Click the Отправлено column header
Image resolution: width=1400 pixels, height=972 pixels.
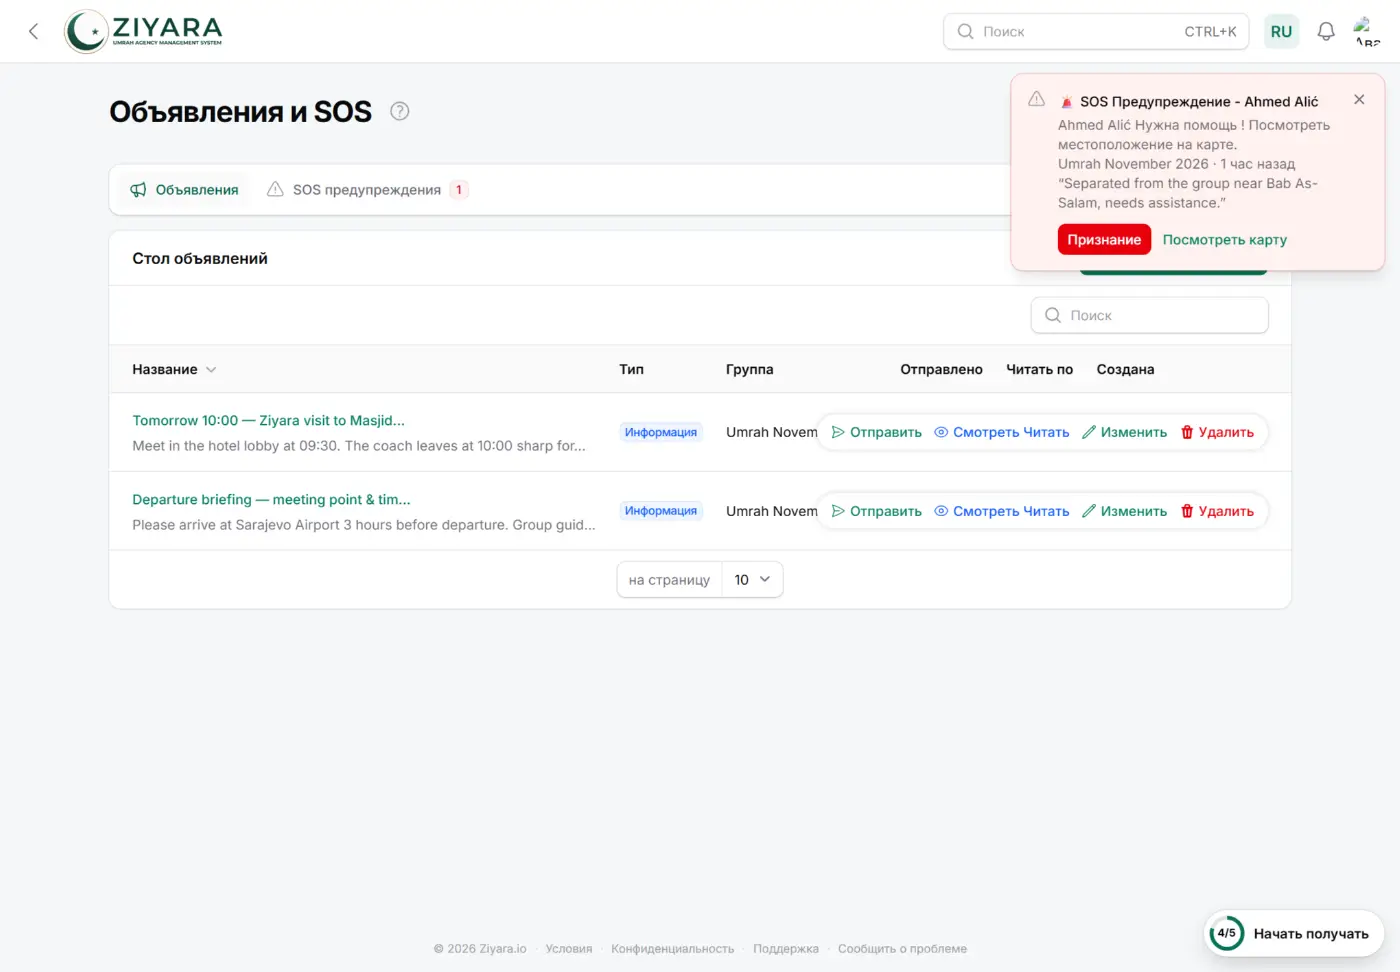[x=941, y=369]
